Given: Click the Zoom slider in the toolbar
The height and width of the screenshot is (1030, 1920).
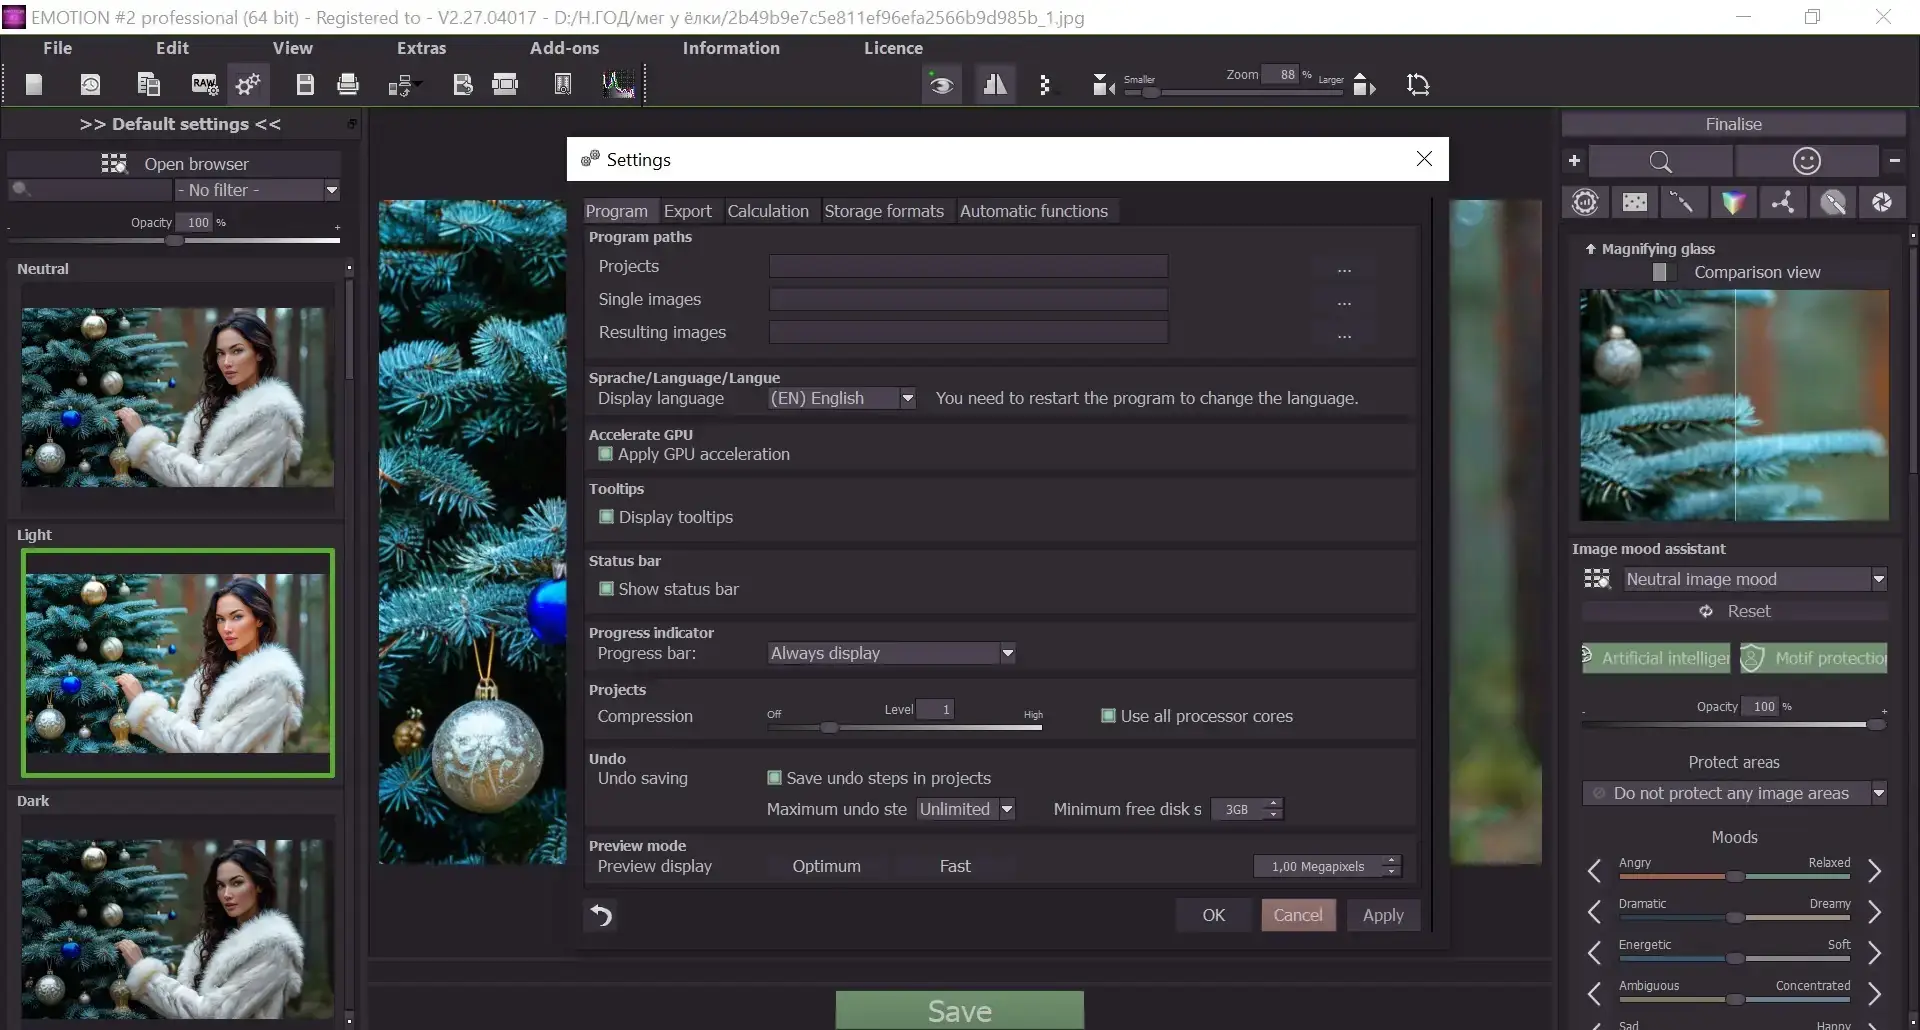Looking at the screenshot, I should click(1233, 93).
